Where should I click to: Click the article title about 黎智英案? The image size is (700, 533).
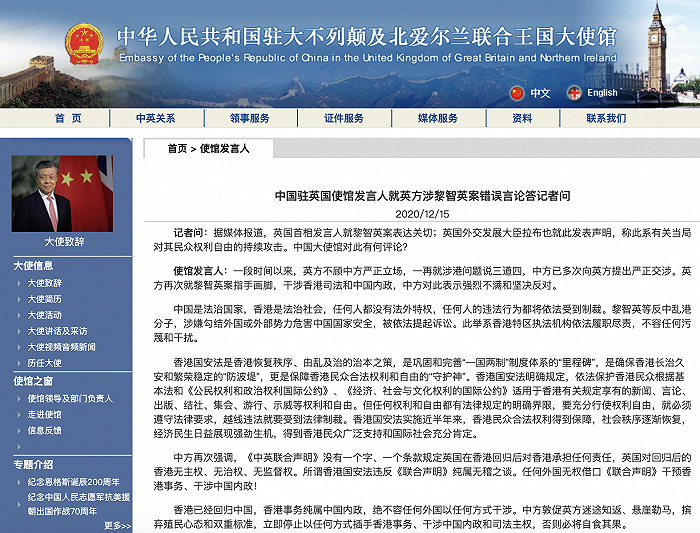pyautogui.click(x=422, y=196)
